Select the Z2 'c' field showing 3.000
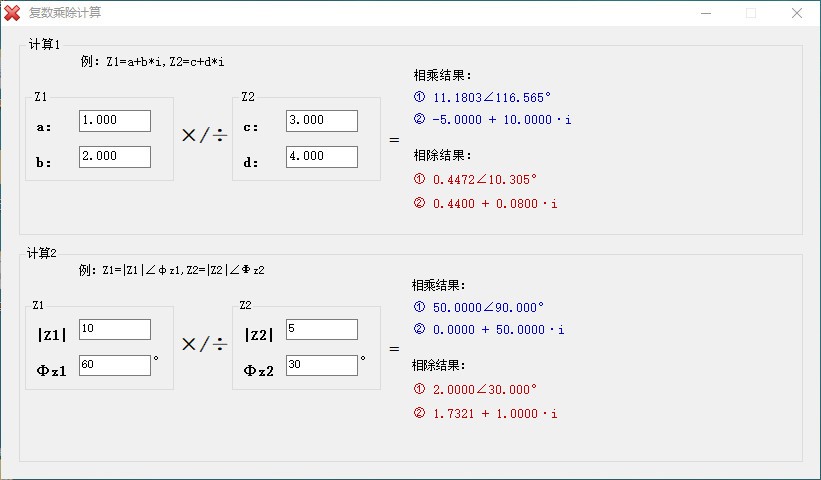This screenshot has height=480, width=821. pos(321,120)
